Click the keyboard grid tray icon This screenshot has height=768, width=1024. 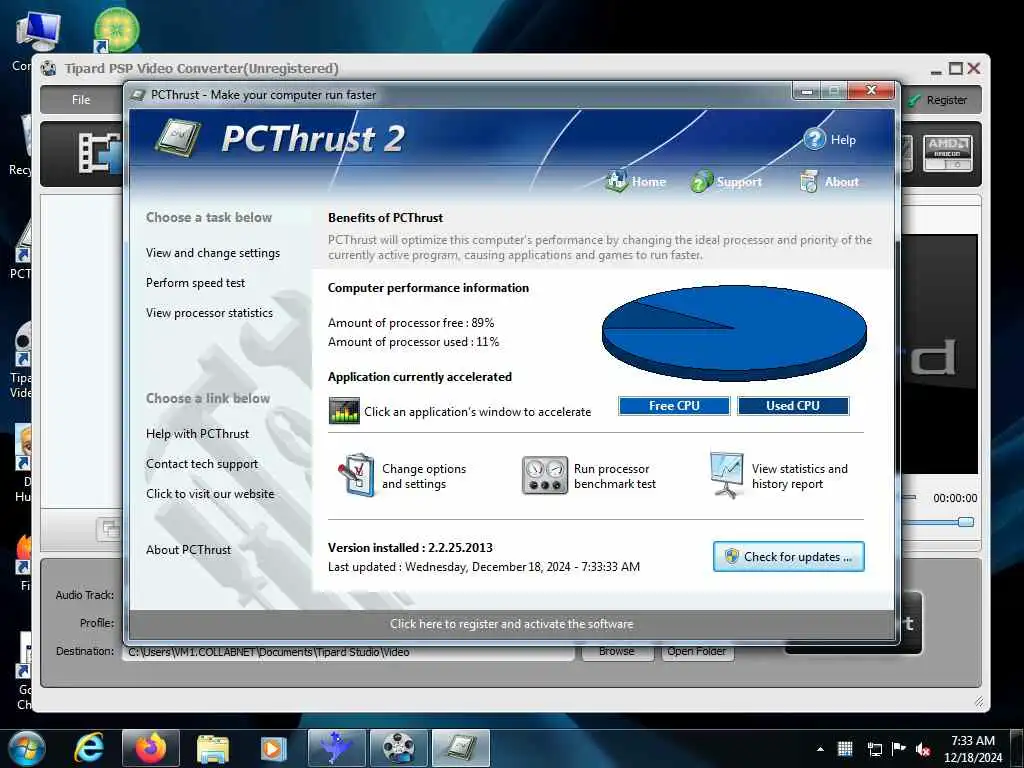click(845, 749)
